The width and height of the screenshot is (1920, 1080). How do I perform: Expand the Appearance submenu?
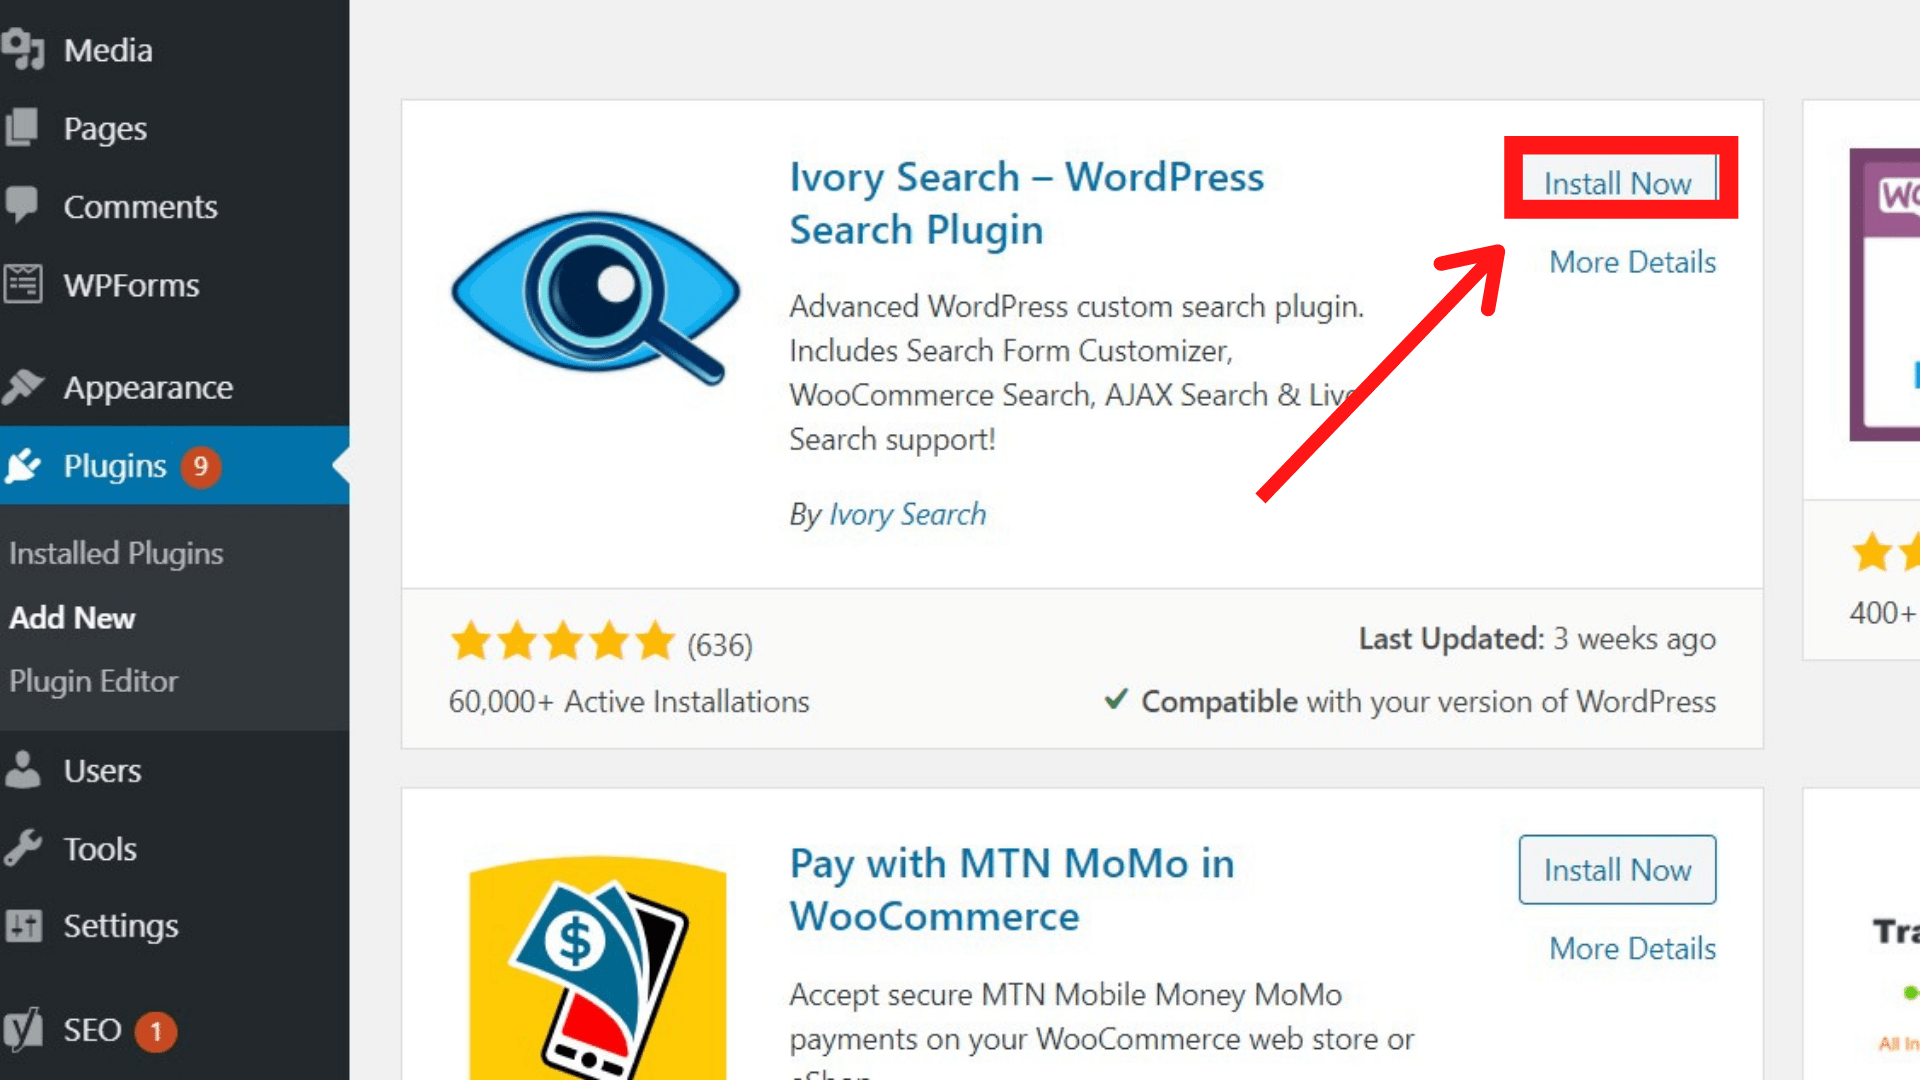(148, 387)
